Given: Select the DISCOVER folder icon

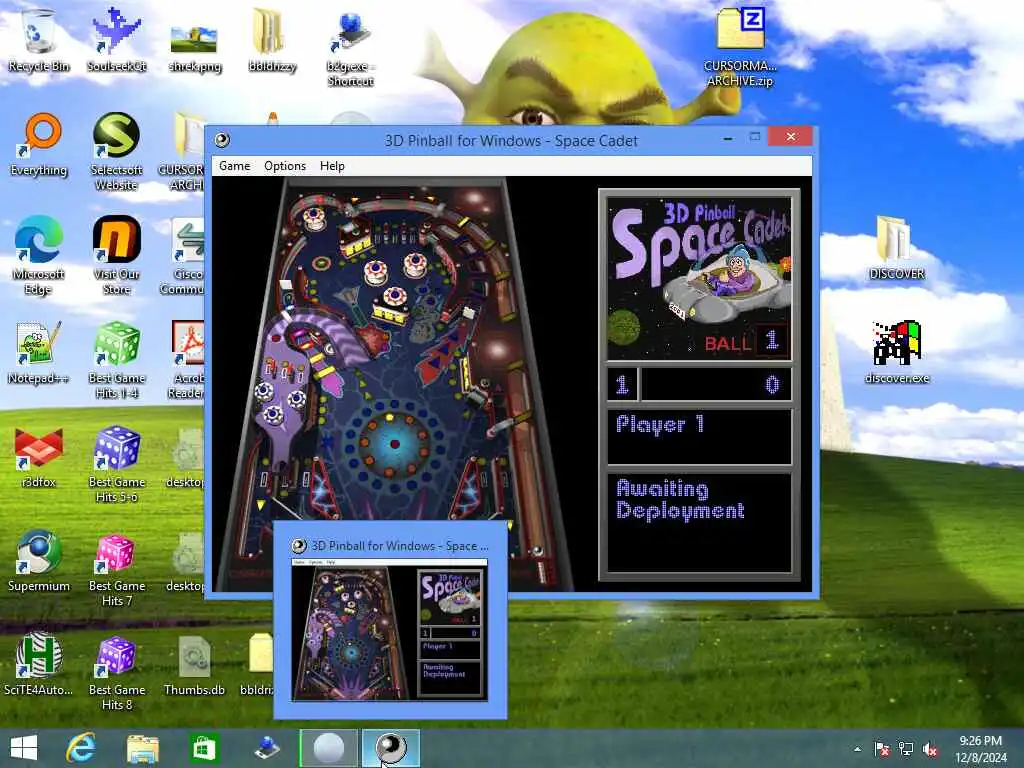Looking at the screenshot, I should pos(897,249).
